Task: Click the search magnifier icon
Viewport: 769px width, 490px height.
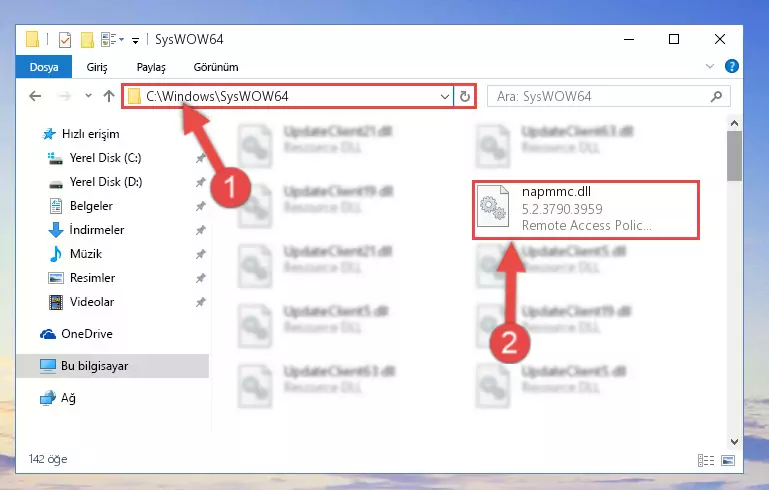Action: tap(717, 96)
